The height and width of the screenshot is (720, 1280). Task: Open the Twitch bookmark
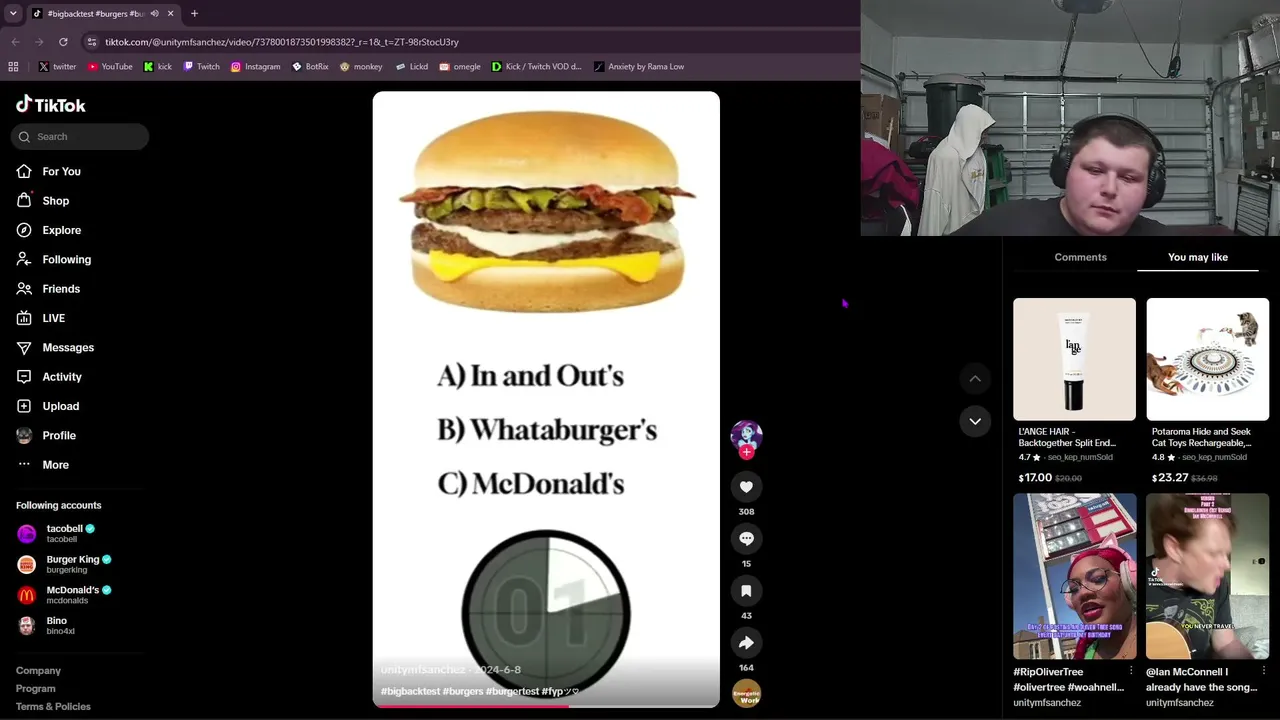pyautogui.click(x=202, y=67)
